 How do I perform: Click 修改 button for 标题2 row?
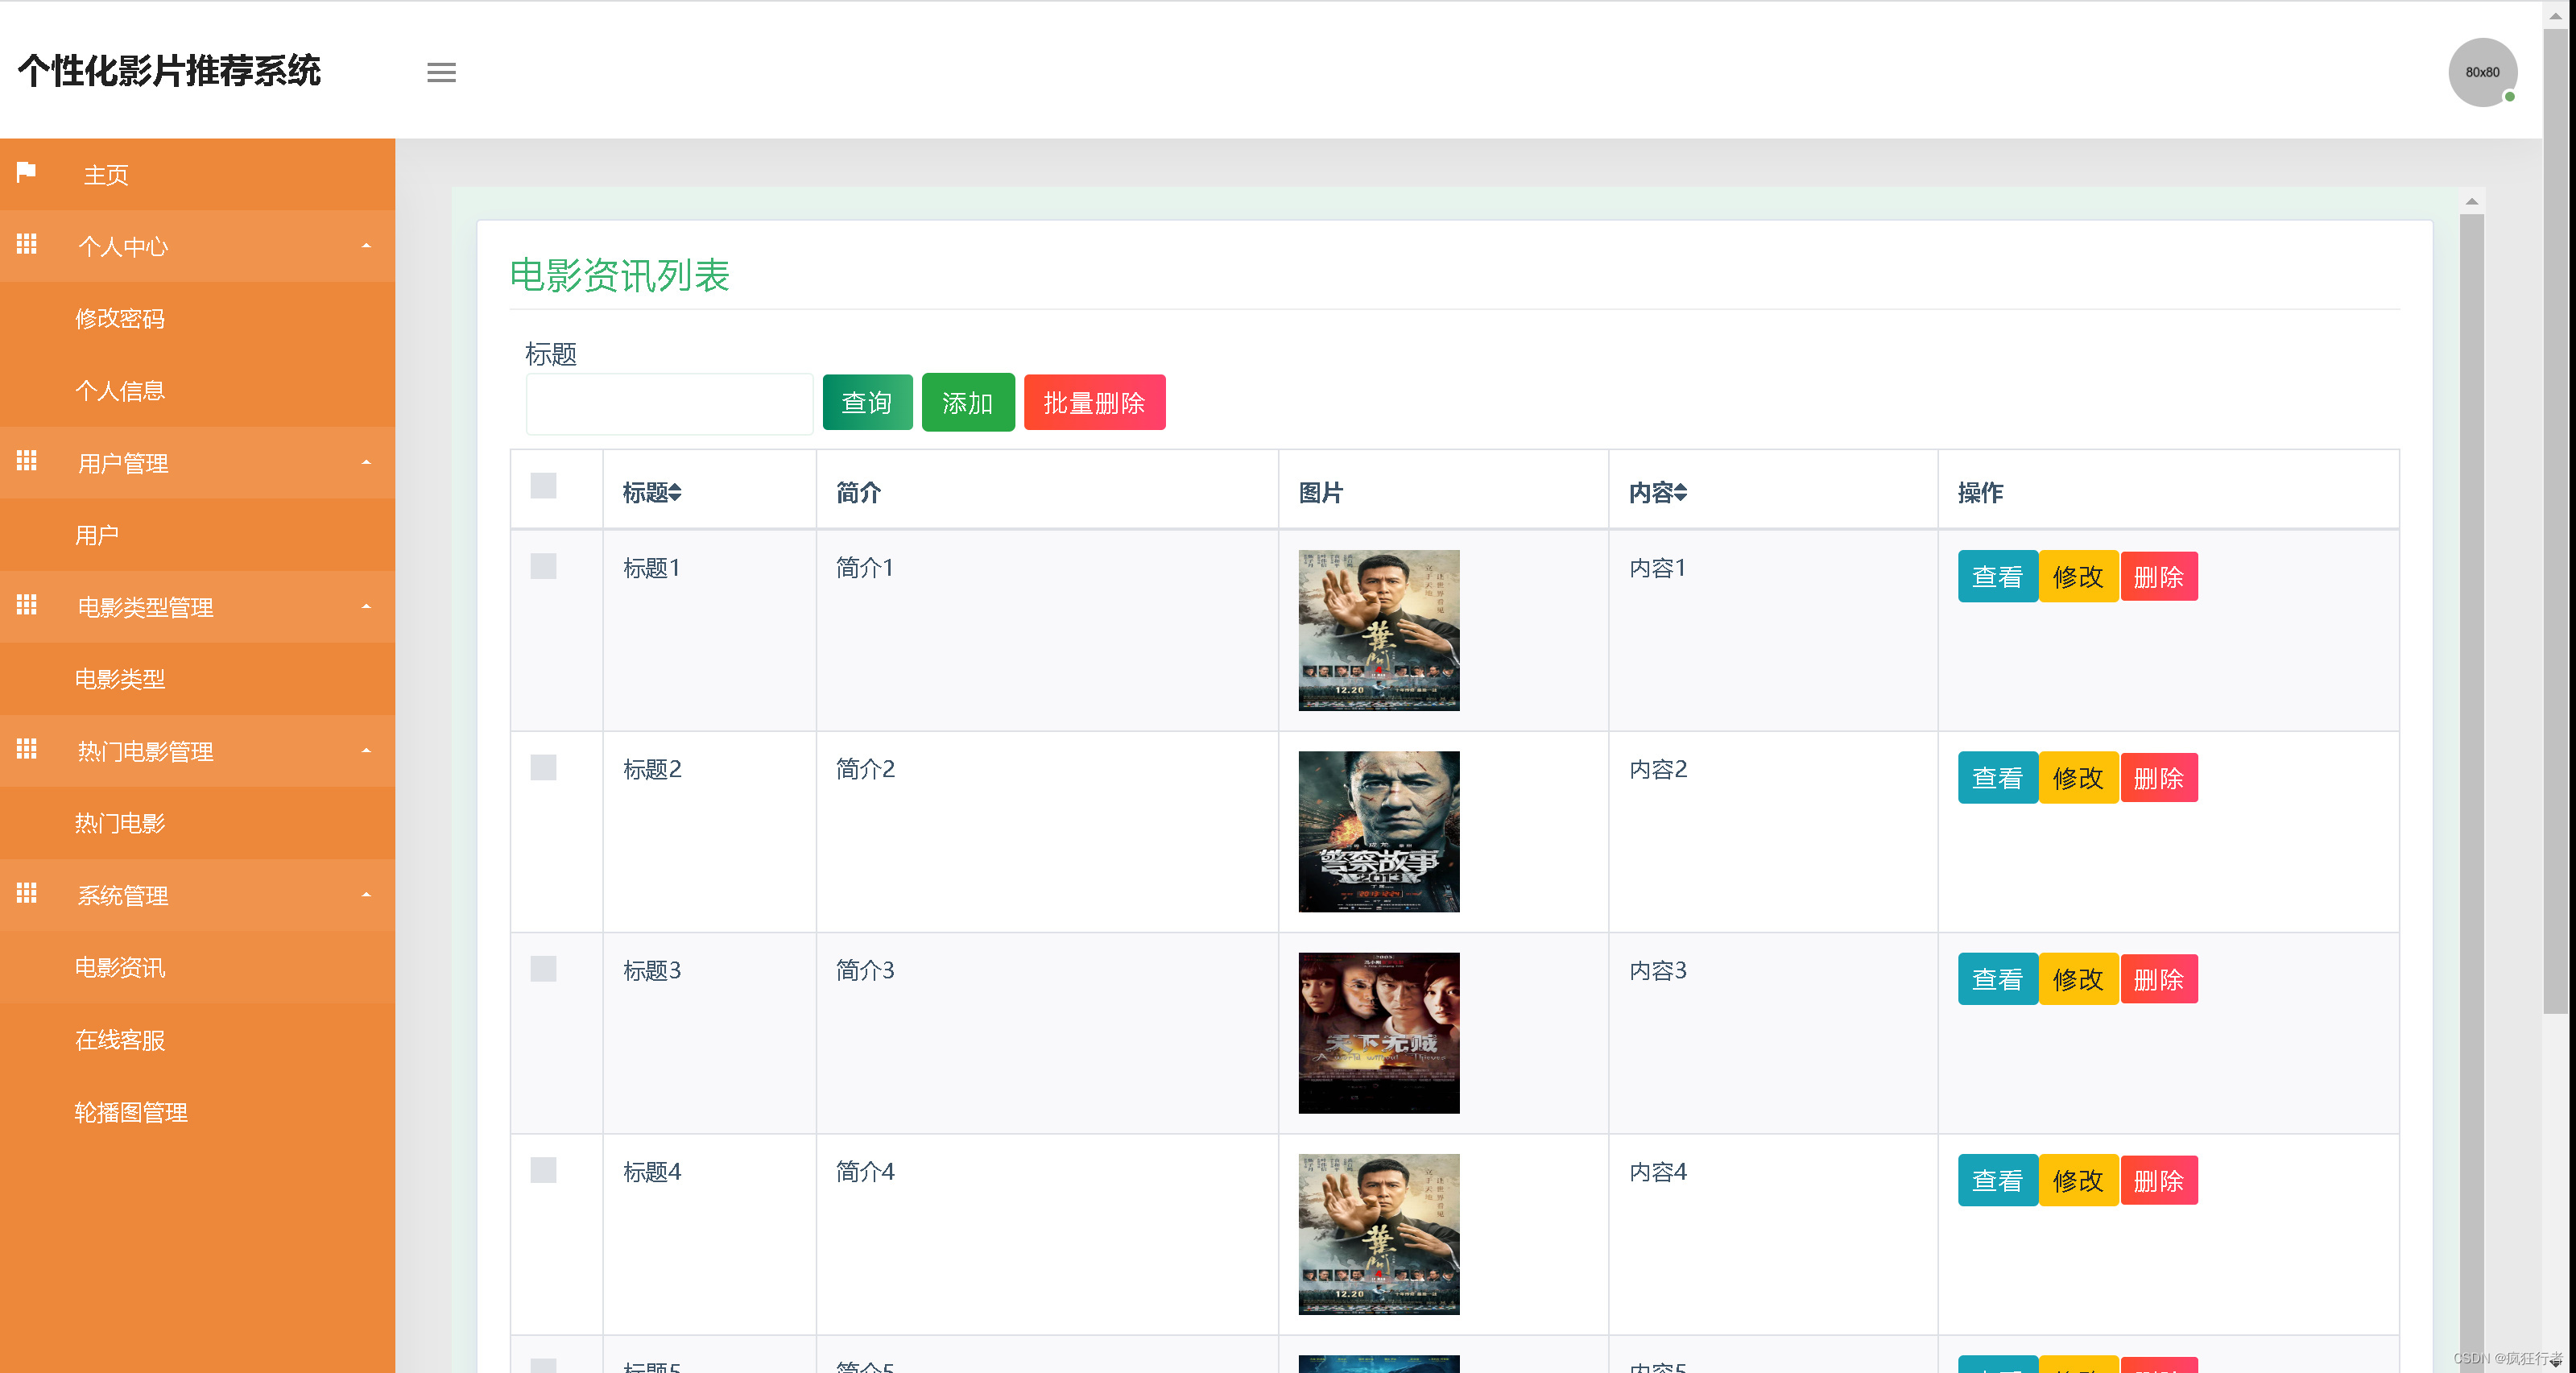[2078, 778]
